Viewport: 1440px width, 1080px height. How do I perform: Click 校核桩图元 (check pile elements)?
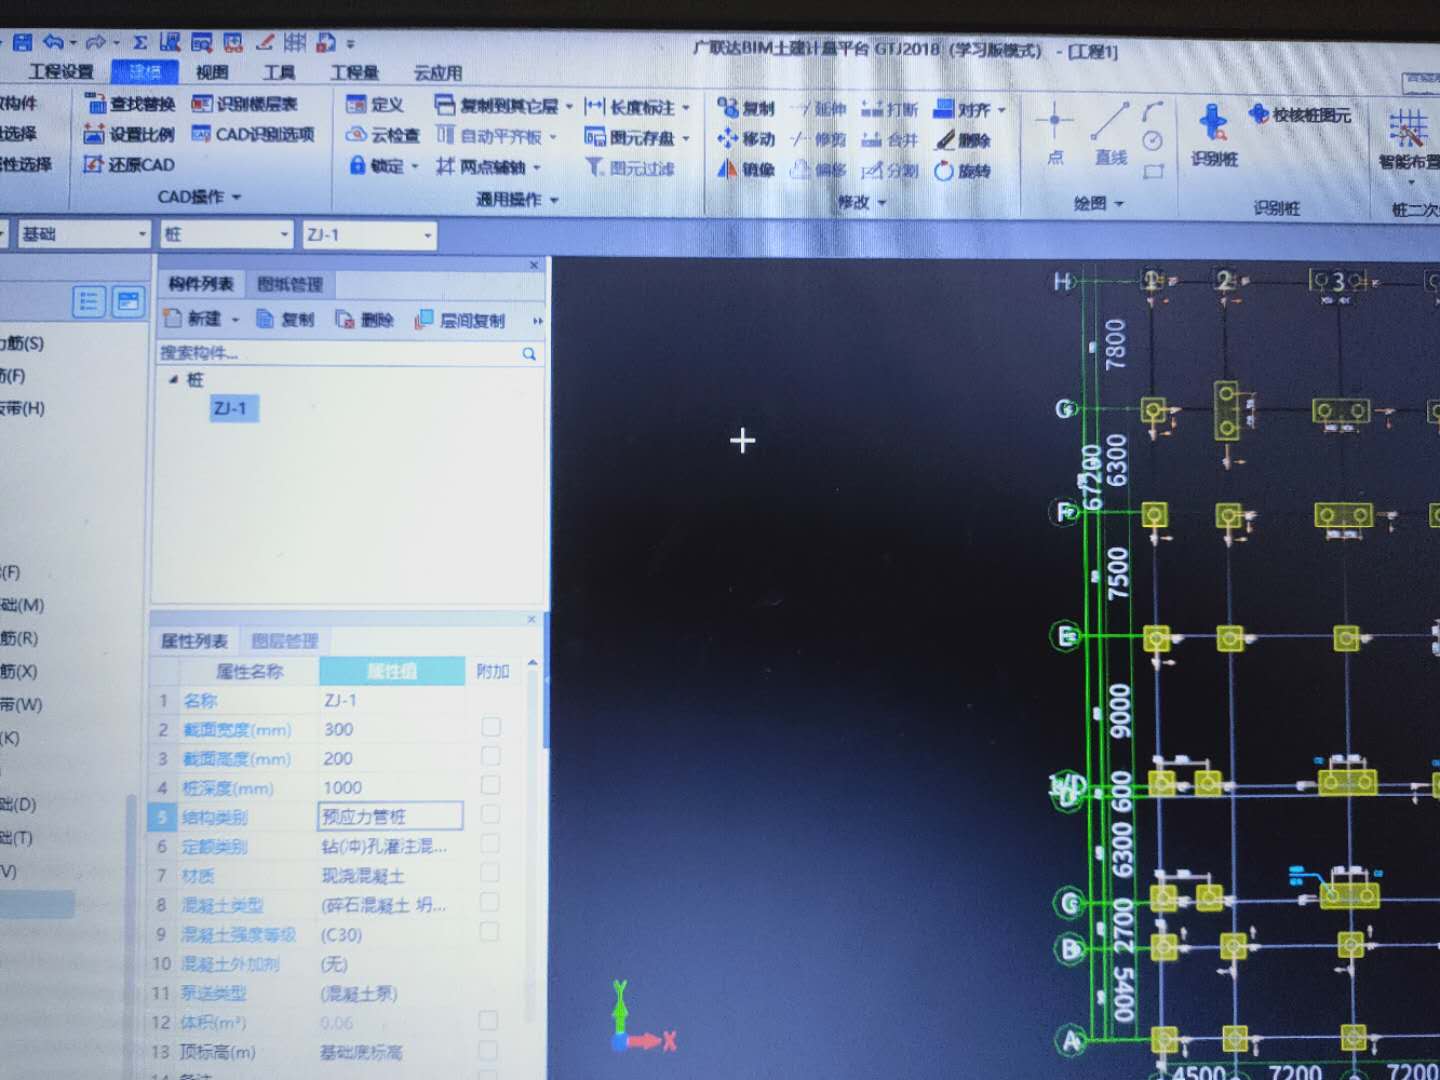(1301, 115)
